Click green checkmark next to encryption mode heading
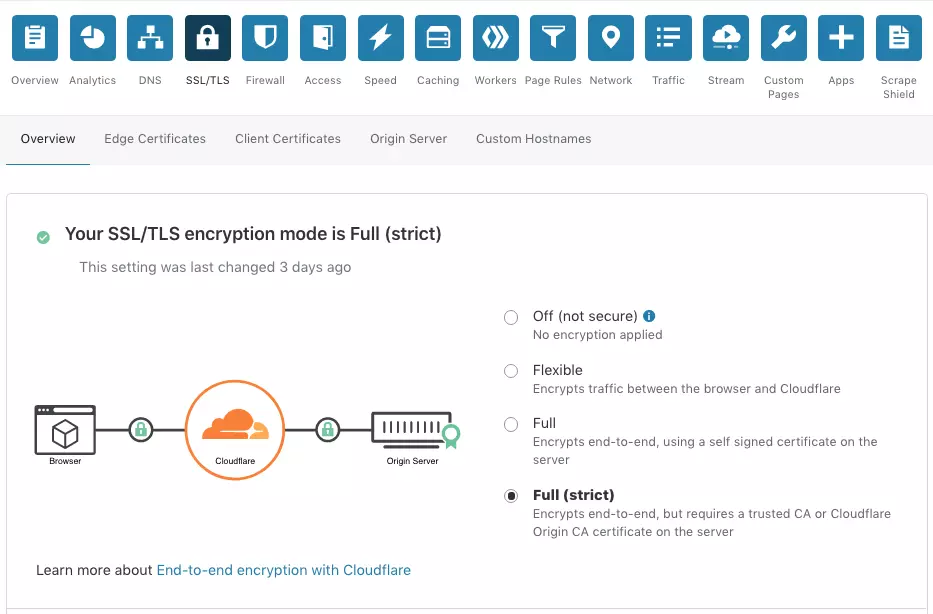 [x=43, y=237]
